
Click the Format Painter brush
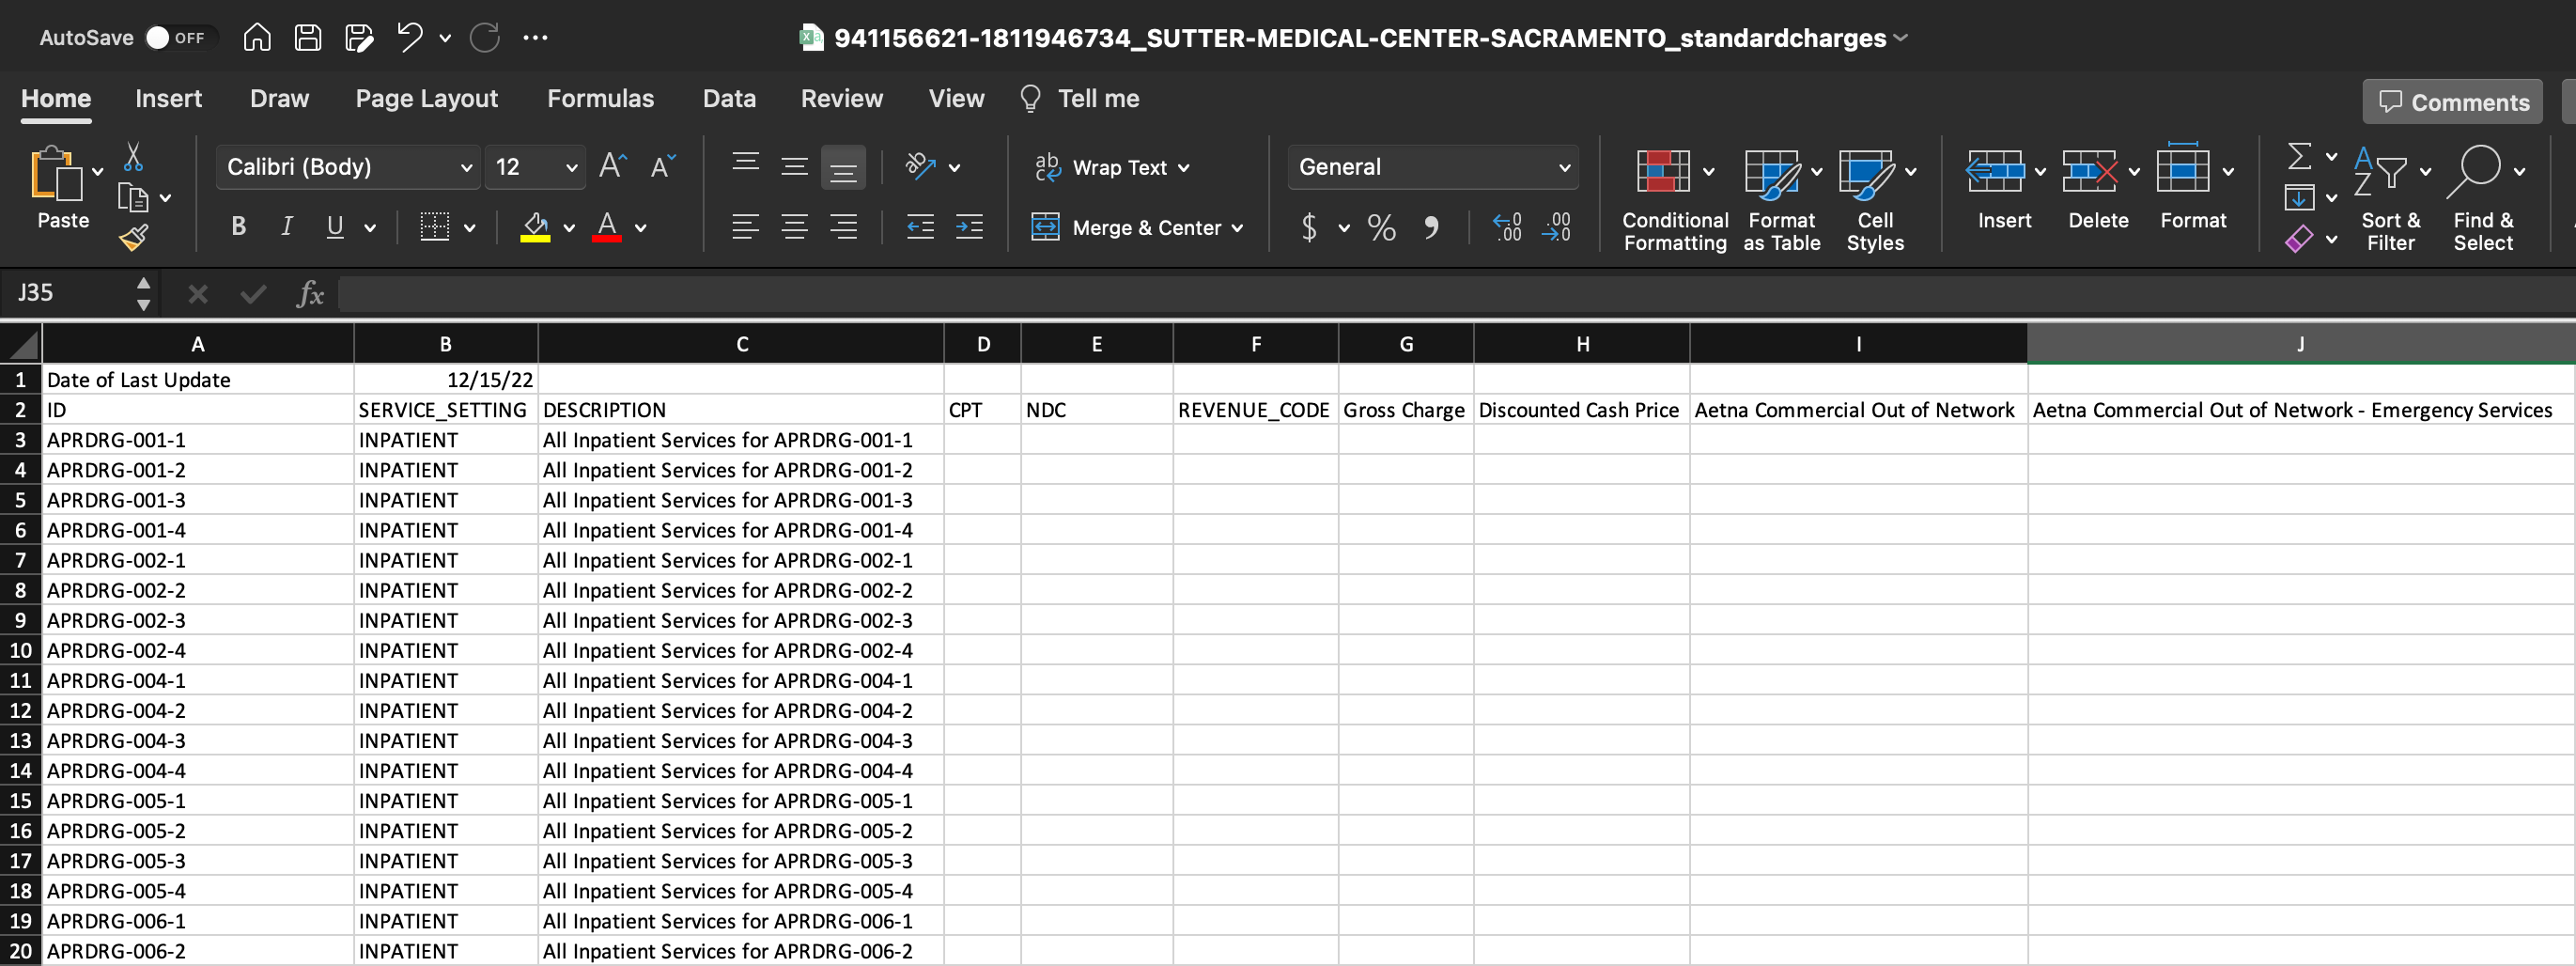point(133,238)
